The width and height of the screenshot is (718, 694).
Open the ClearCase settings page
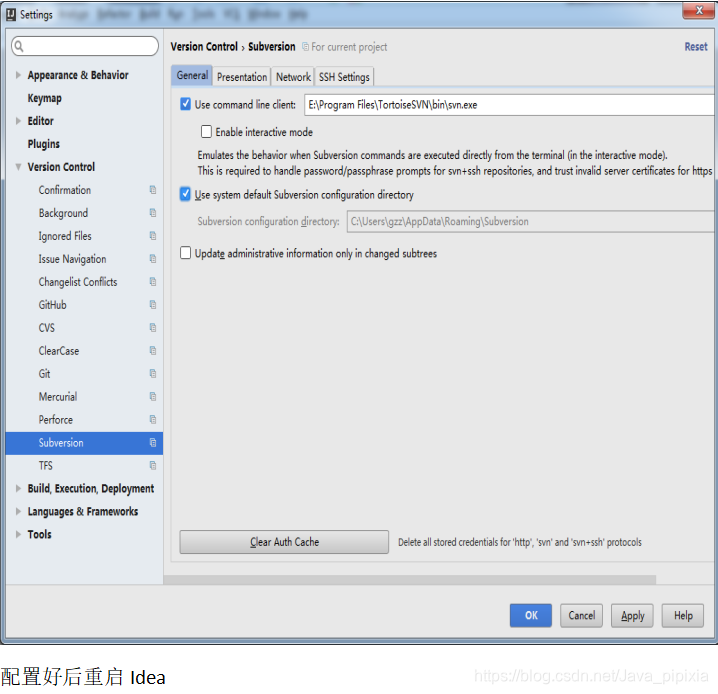pyautogui.click(x=59, y=351)
